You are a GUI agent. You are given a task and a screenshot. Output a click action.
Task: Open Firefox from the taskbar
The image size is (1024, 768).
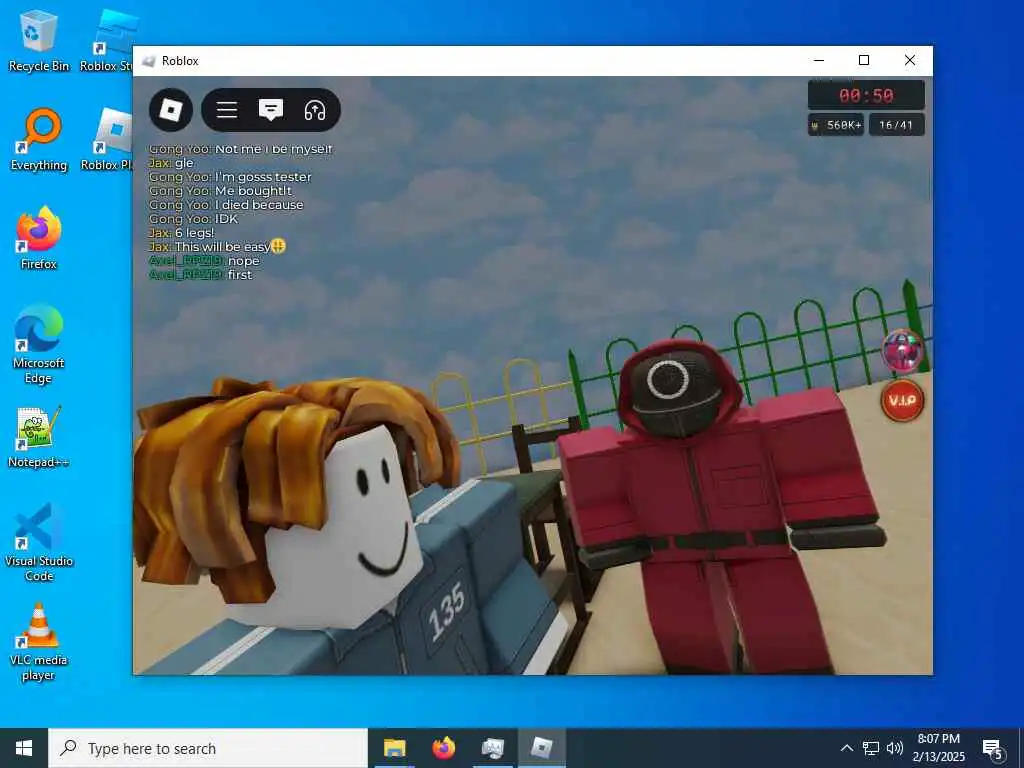443,748
